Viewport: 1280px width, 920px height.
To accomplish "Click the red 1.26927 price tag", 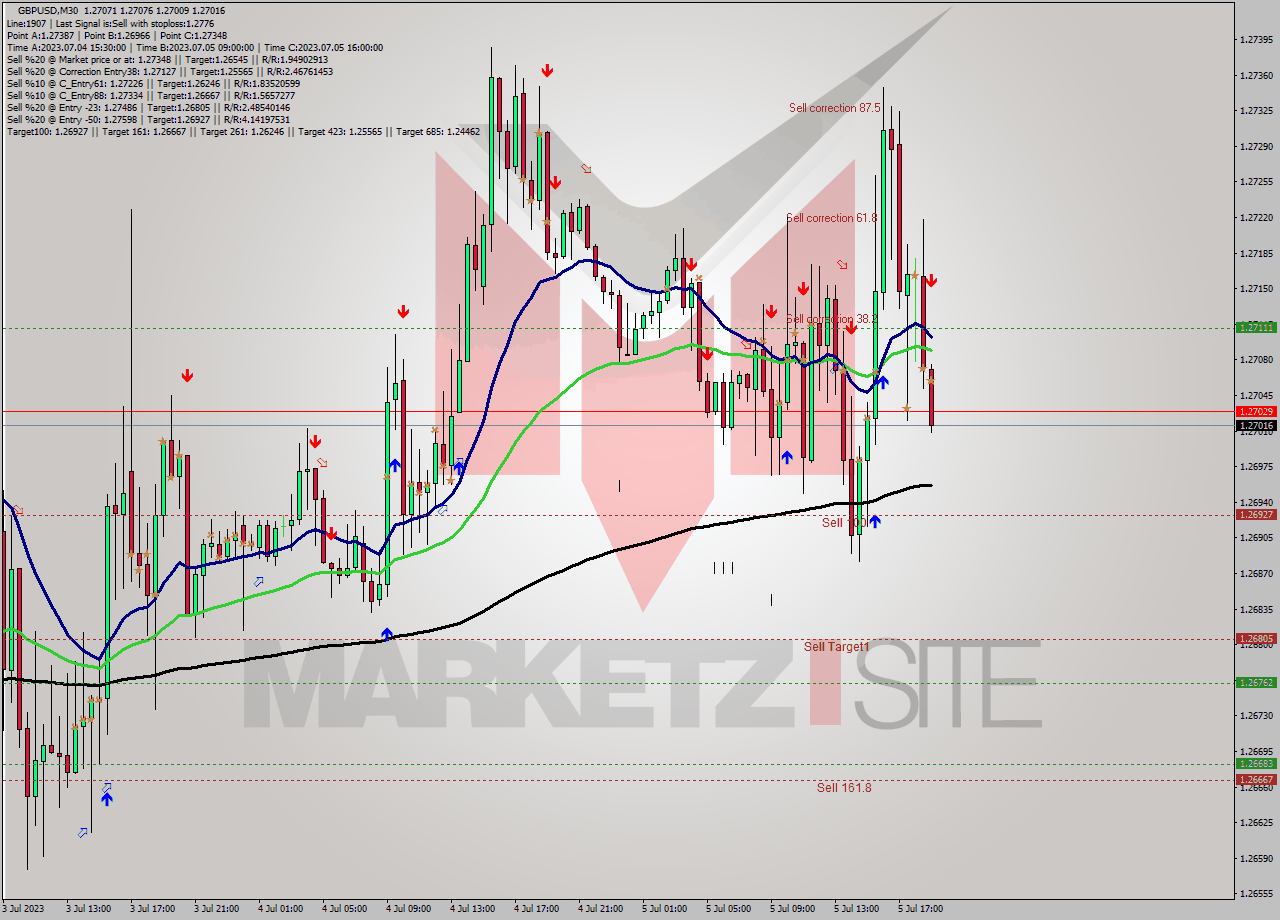I will click(x=1256, y=515).
